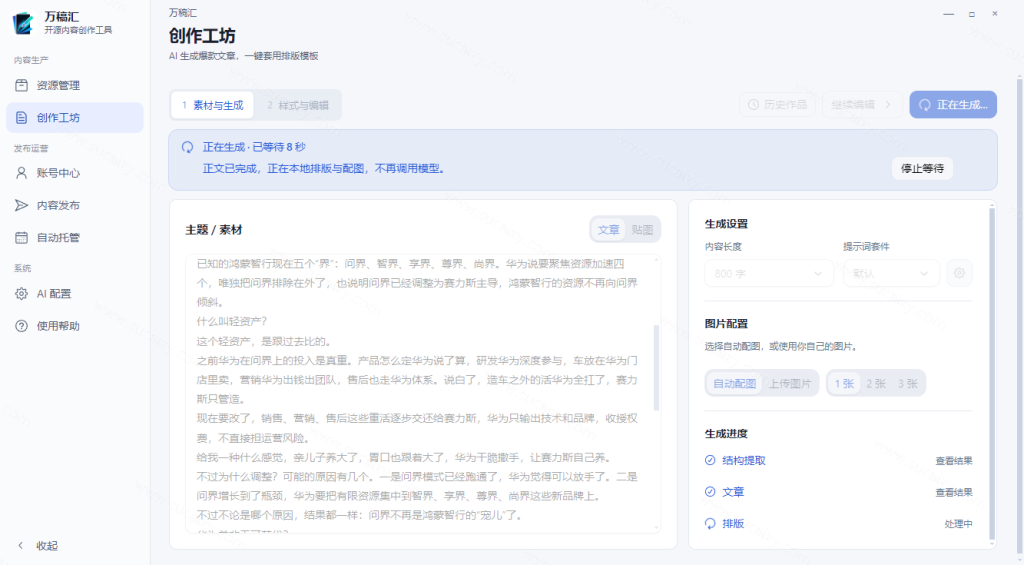Click the 文章 progress check icon
This screenshot has width=1024, height=565.
pos(710,492)
